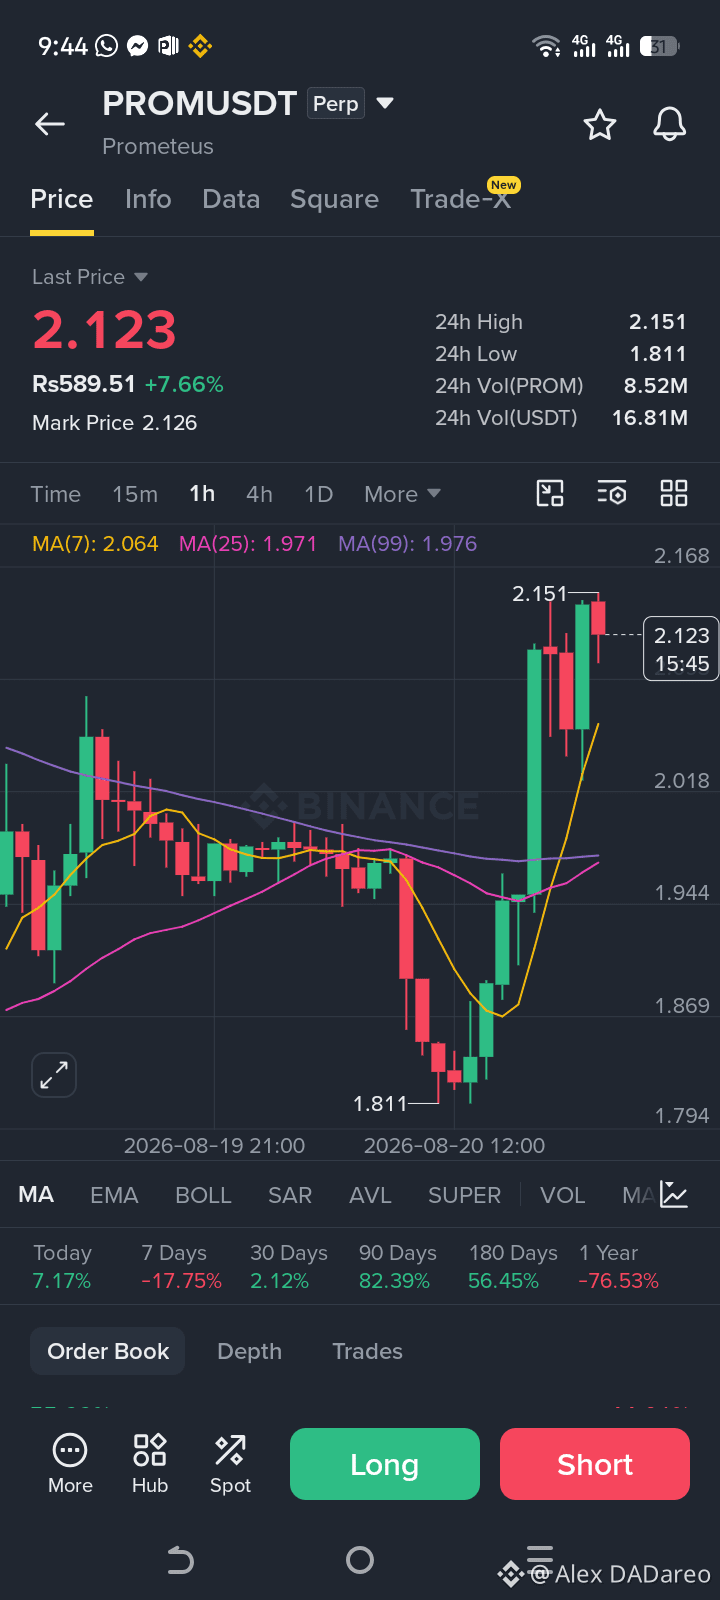The width and height of the screenshot is (720, 1600).
Task: Tap 90 Days 82.39% performance
Action: pyautogui.click(x=397, y=1267)
